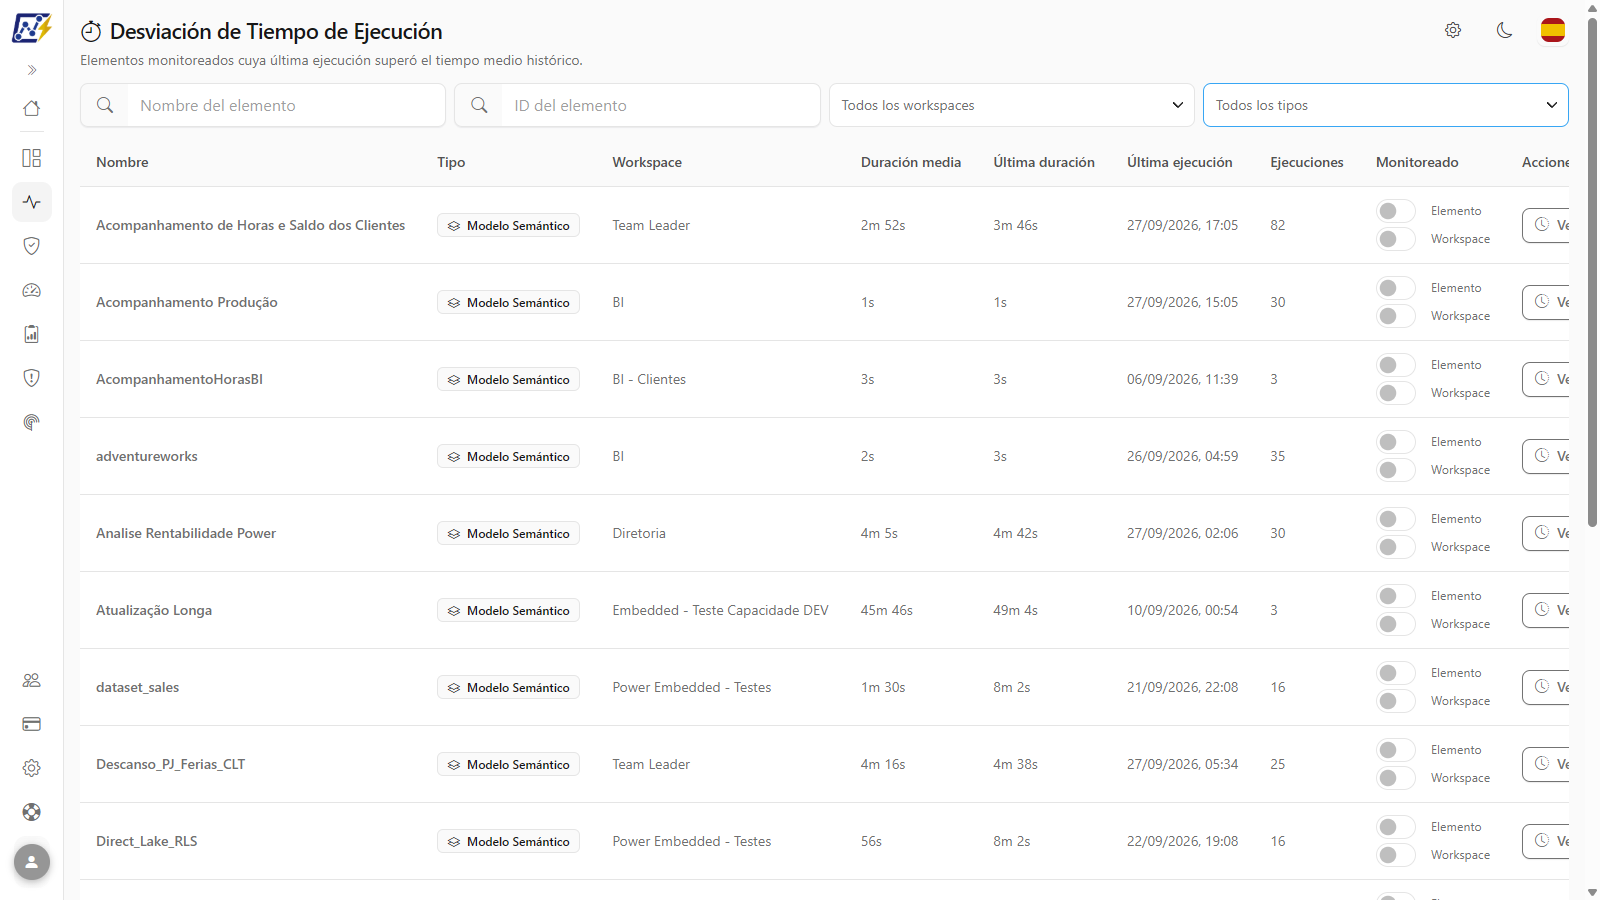Click the 'Diretoria' workspace cell
The height and width of the screenshot is (900, 1600).
tap(639, 533)
